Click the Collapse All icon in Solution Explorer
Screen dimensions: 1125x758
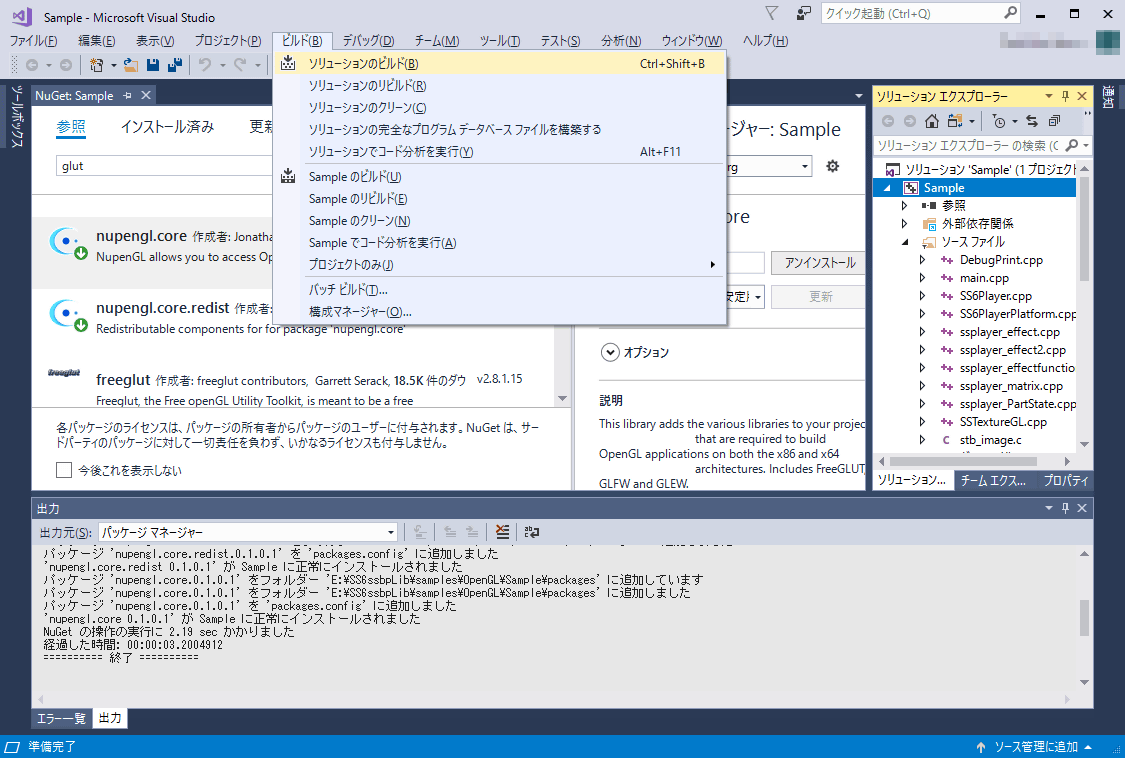click(x=1054, y=121)
